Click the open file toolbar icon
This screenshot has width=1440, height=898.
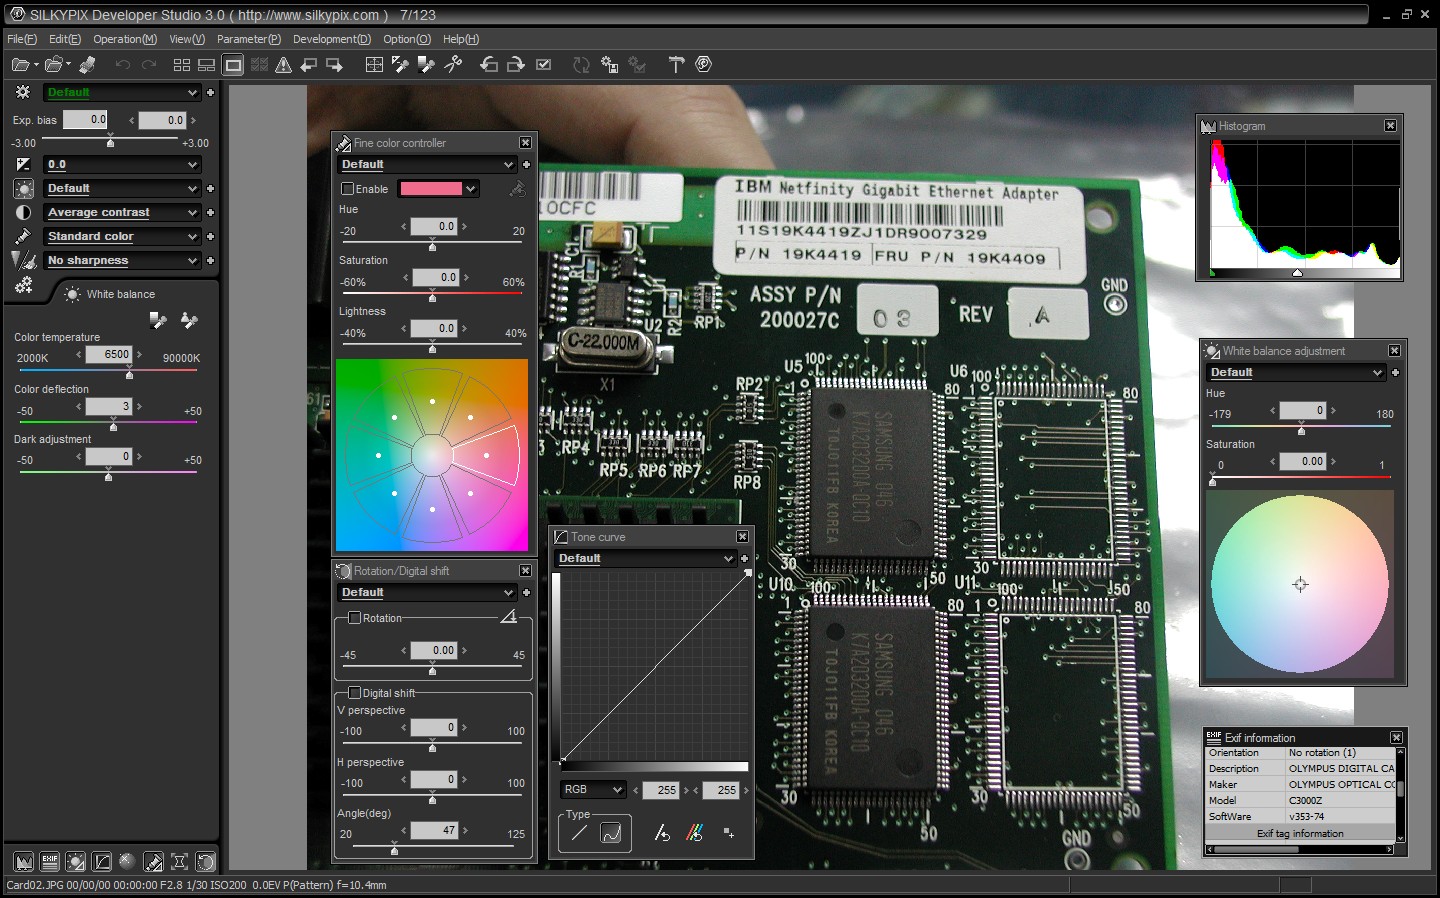[x=20, y=65]
